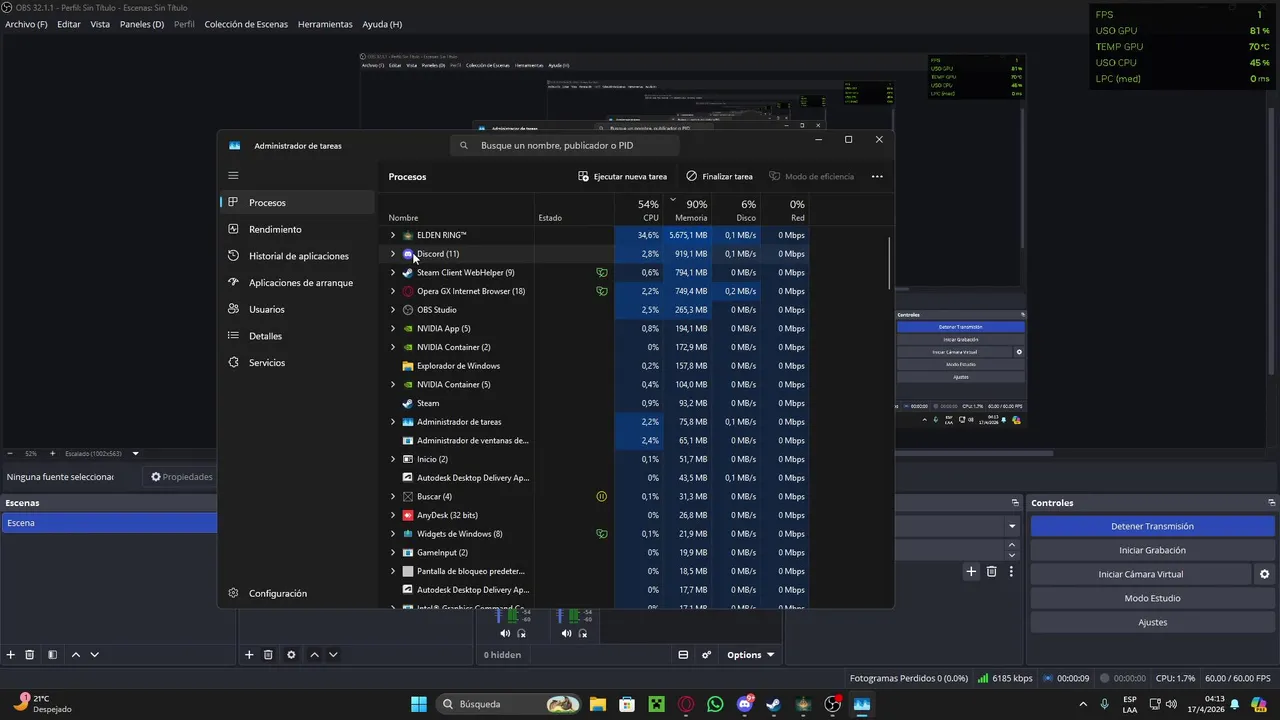
Task: Select Steam Client WebHelper (9) row
Action: tap(596, 272)
